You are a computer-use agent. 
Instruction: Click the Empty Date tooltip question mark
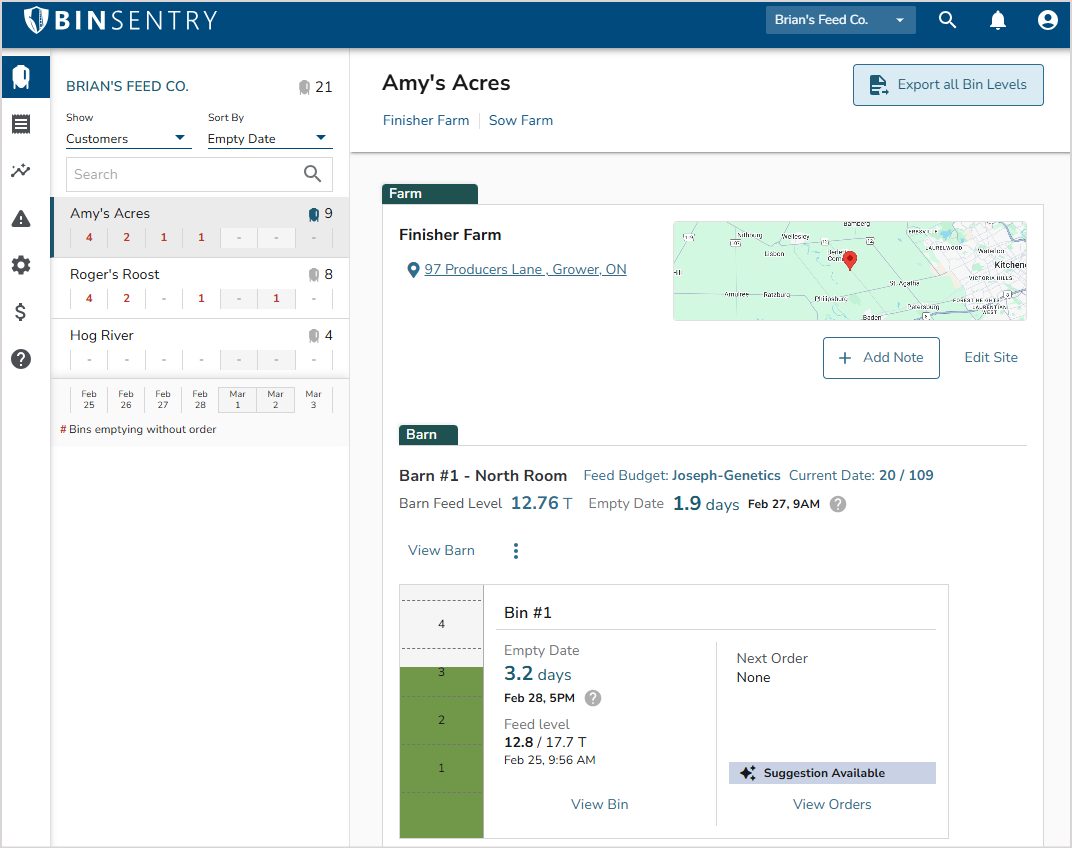point(838,504)
